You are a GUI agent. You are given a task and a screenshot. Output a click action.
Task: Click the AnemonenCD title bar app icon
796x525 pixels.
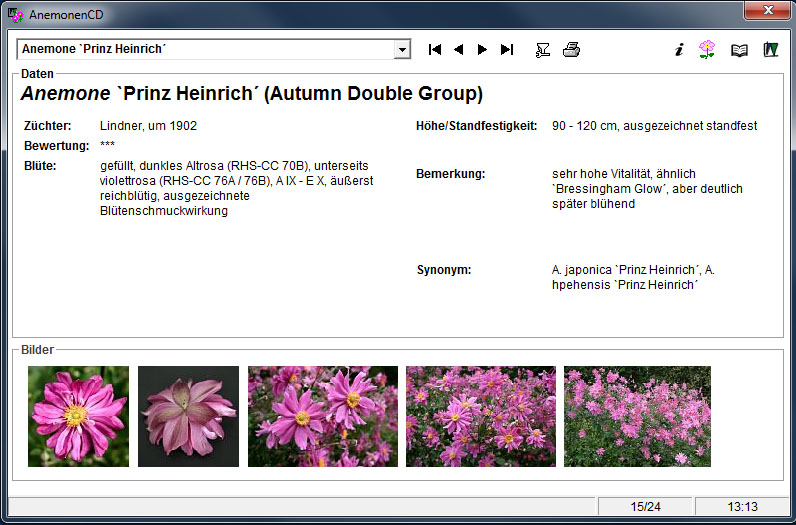coord(16,14)
